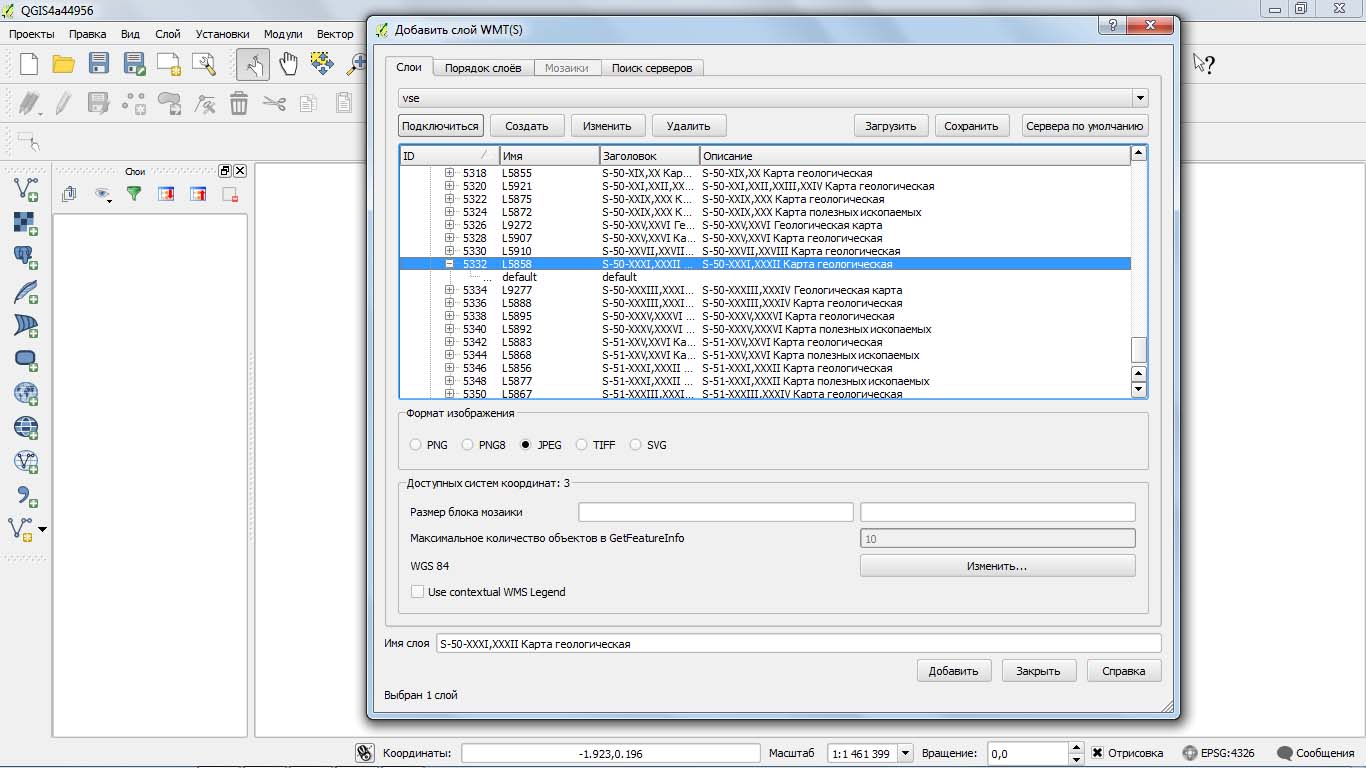Screen dimensions: 1366x768
Task: Open the 'vse' server connection dropdown
Action: (1139, 98)
